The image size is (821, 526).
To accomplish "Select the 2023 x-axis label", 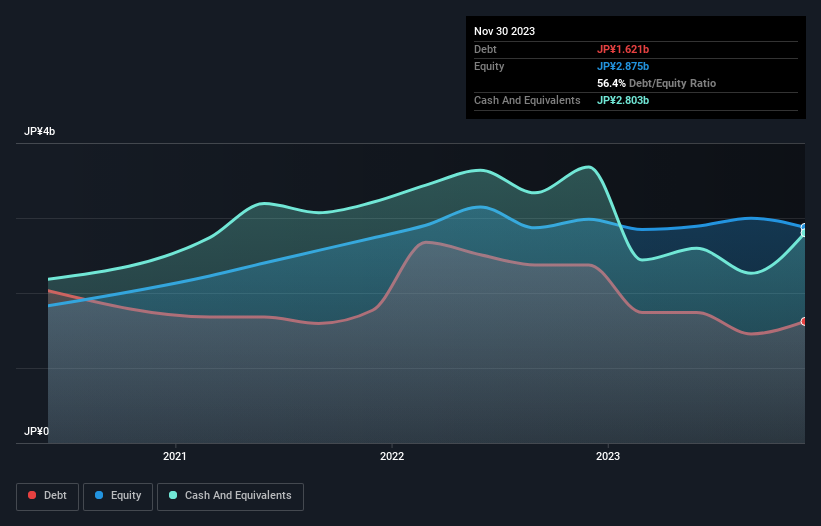I will coord(608,456).
